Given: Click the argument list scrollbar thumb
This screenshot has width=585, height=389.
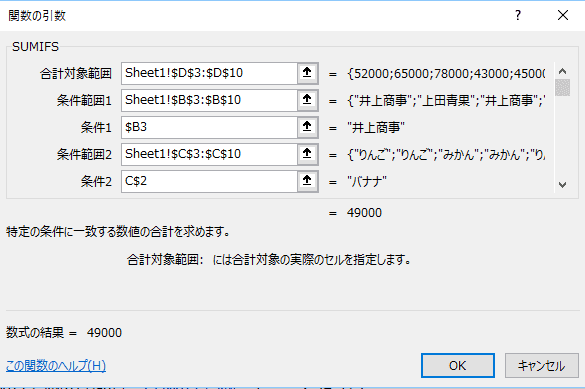Looking at the screenshot, I should (562, 88).
